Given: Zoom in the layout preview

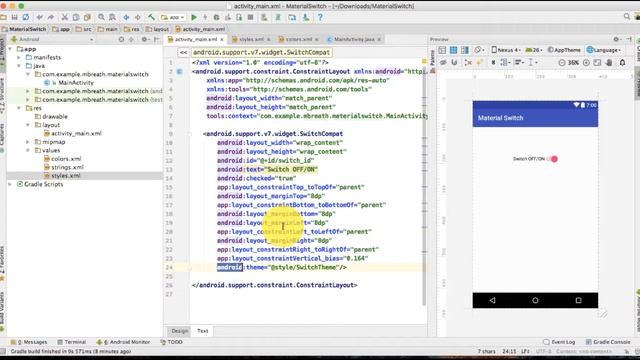Looking at the screenshot, I should pos(586,62).
